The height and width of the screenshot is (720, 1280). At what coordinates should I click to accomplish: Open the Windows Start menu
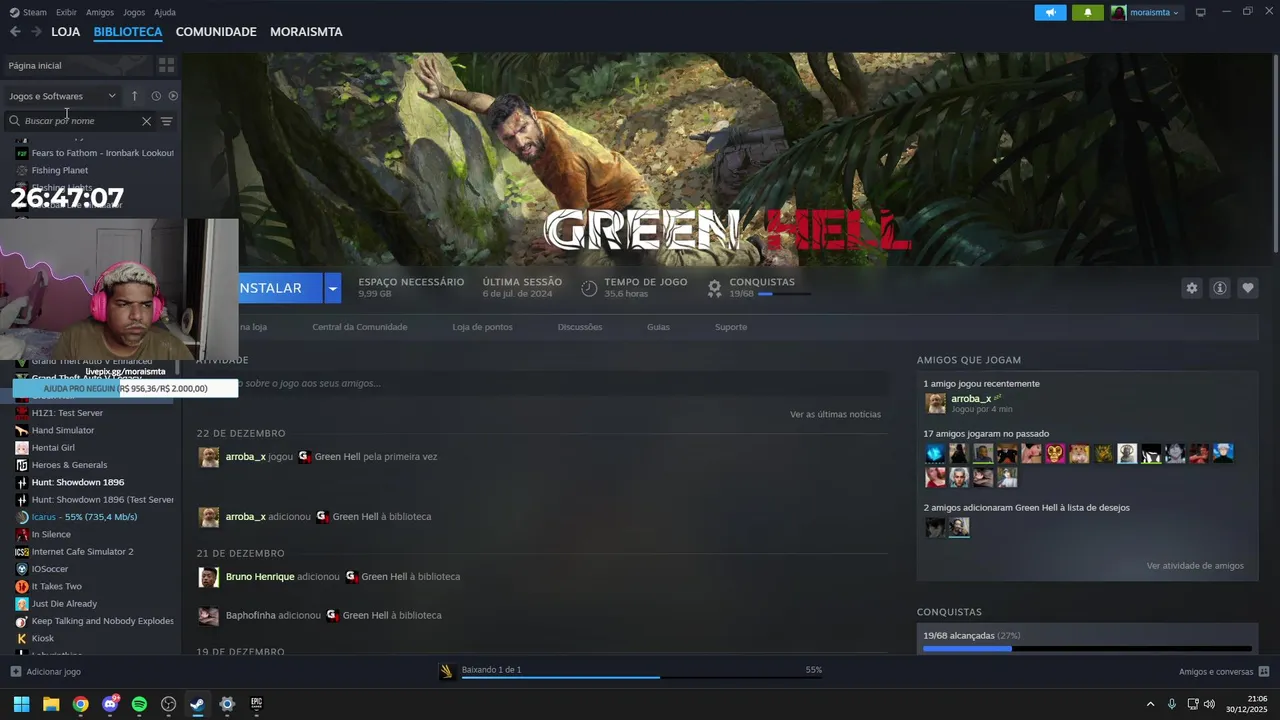click(x=21, y=704)
